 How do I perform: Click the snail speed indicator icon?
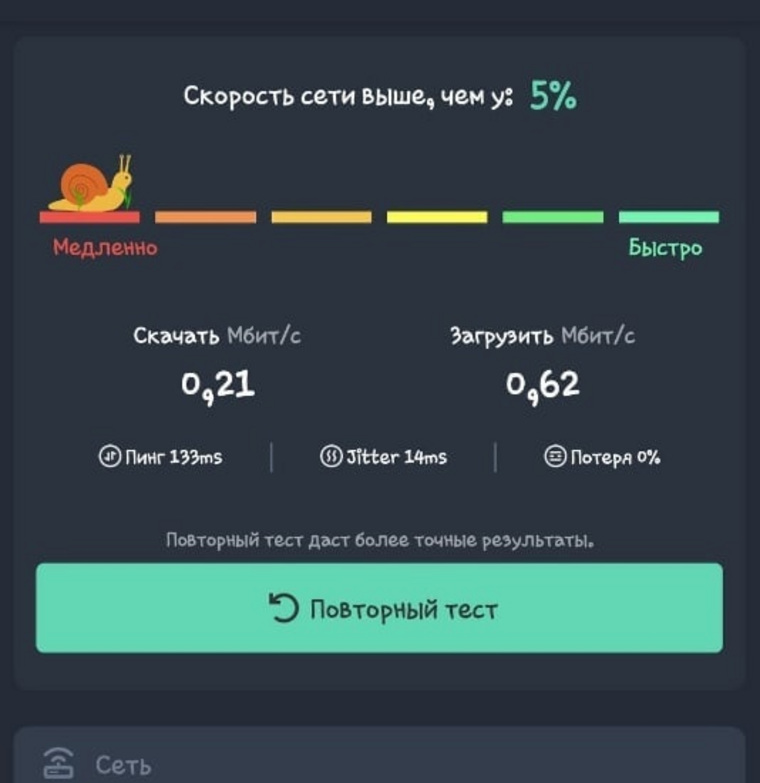pos(90,183)
